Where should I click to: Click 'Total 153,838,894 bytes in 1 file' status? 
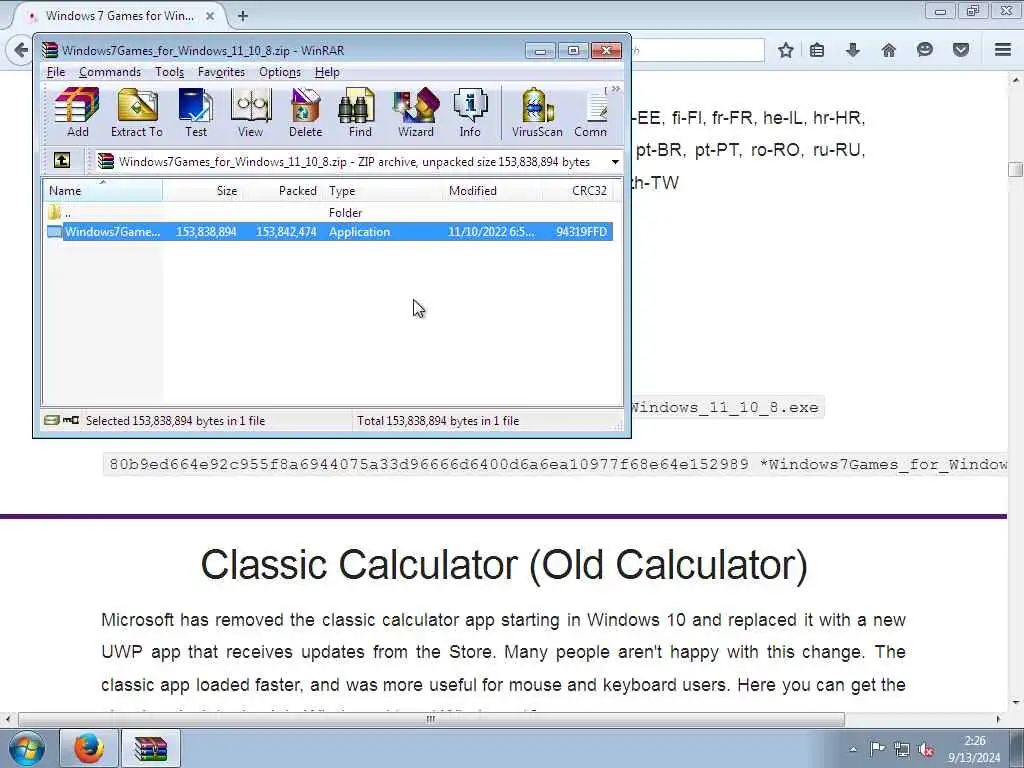pos(438,421)
